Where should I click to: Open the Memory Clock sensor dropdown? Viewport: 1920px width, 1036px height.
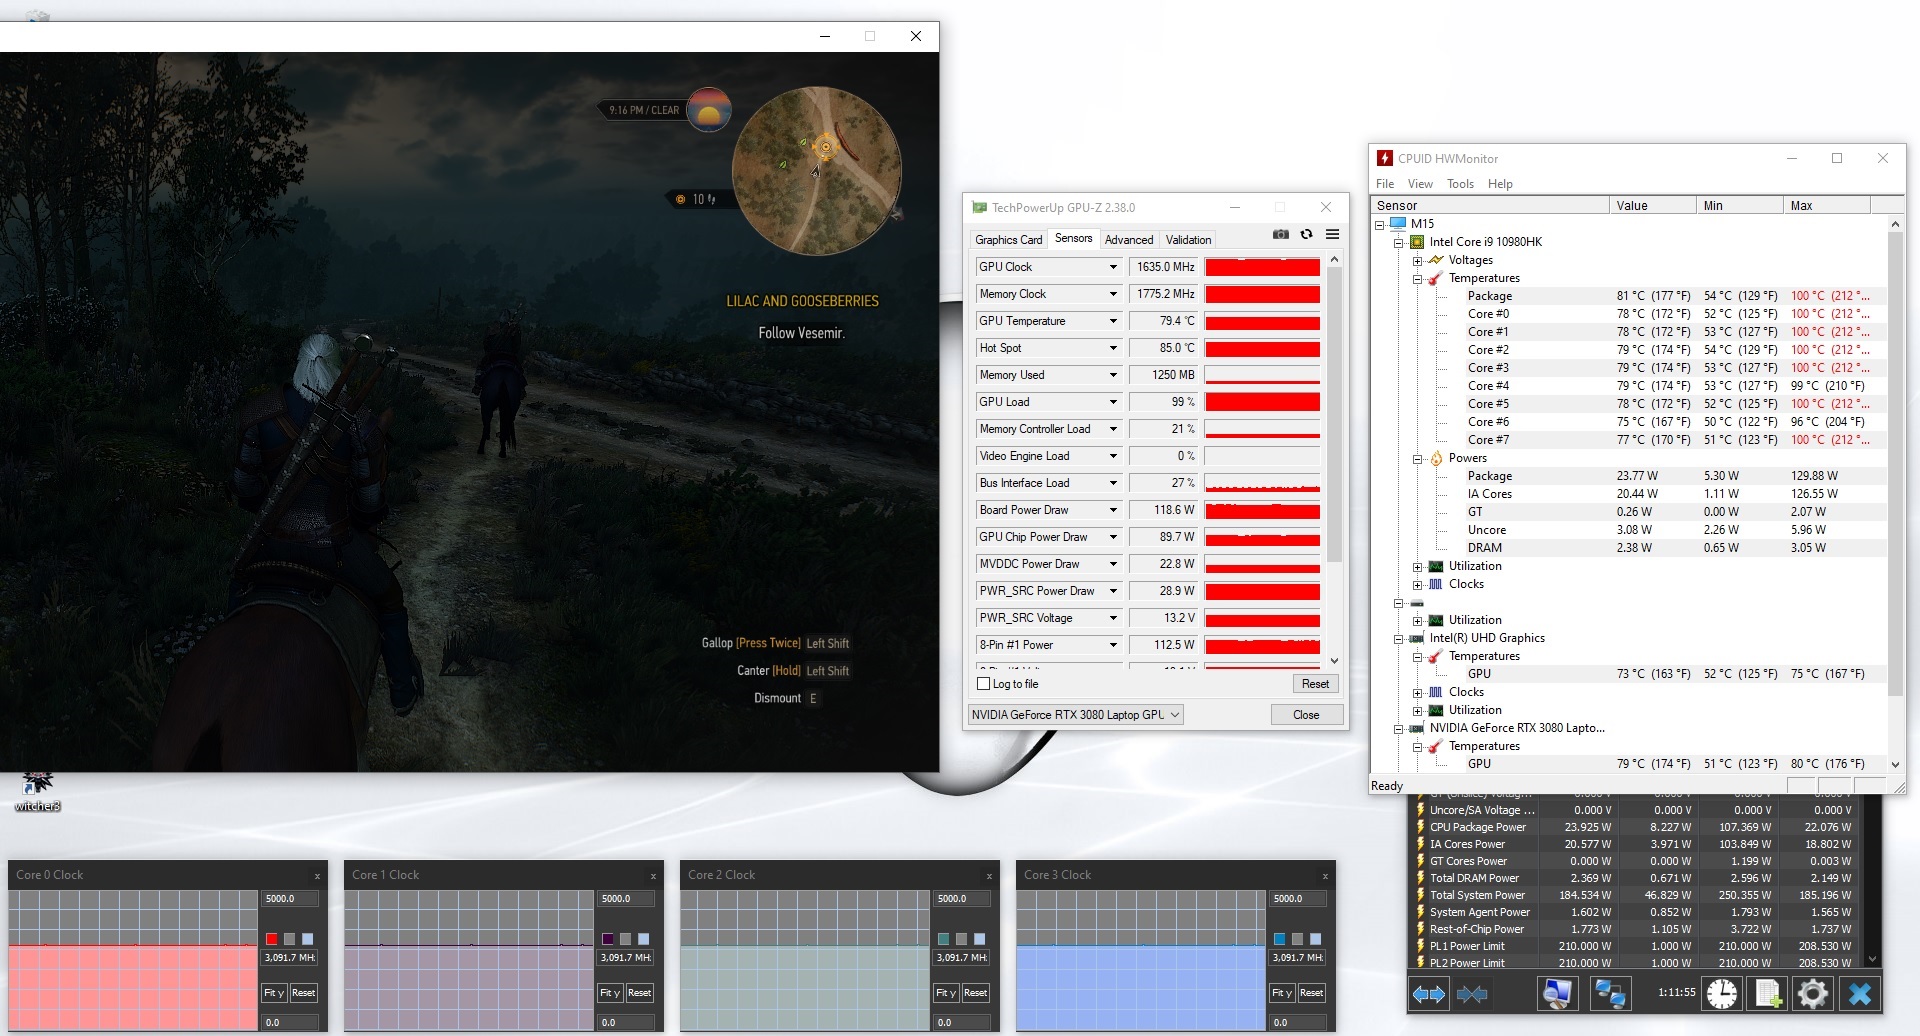coord(1113,294)
